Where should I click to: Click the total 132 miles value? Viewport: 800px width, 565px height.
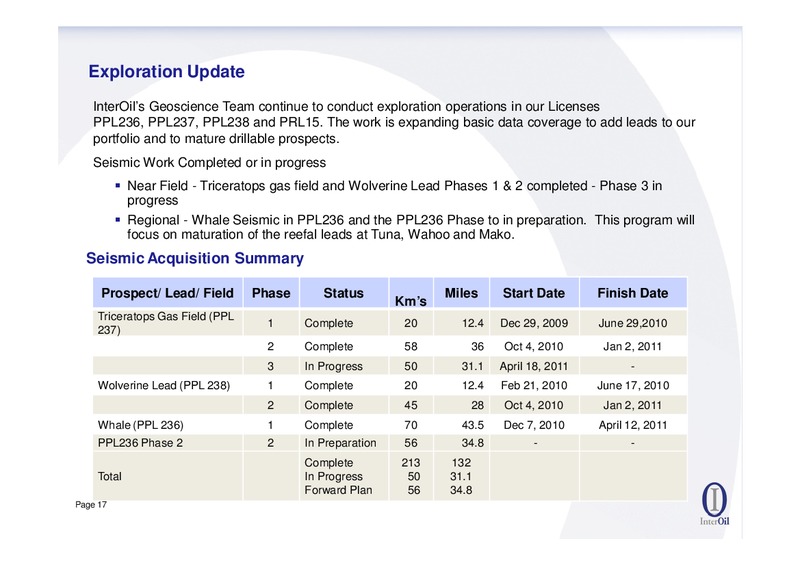pyautogui.click(x=461, y=463)
